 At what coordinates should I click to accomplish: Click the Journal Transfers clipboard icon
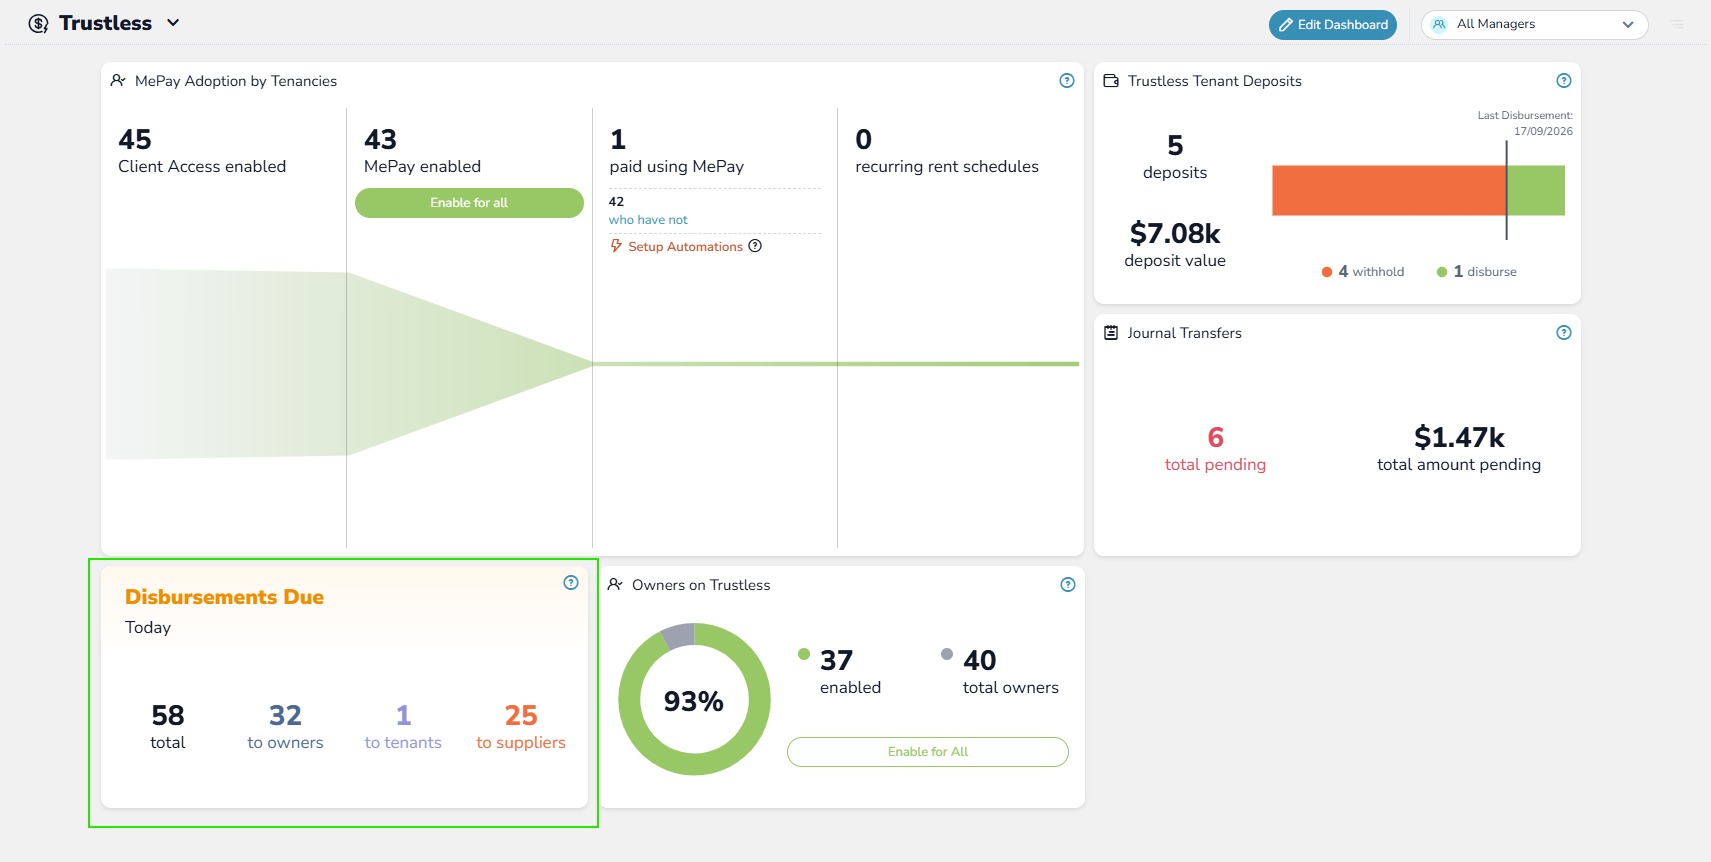point(1111,333)
